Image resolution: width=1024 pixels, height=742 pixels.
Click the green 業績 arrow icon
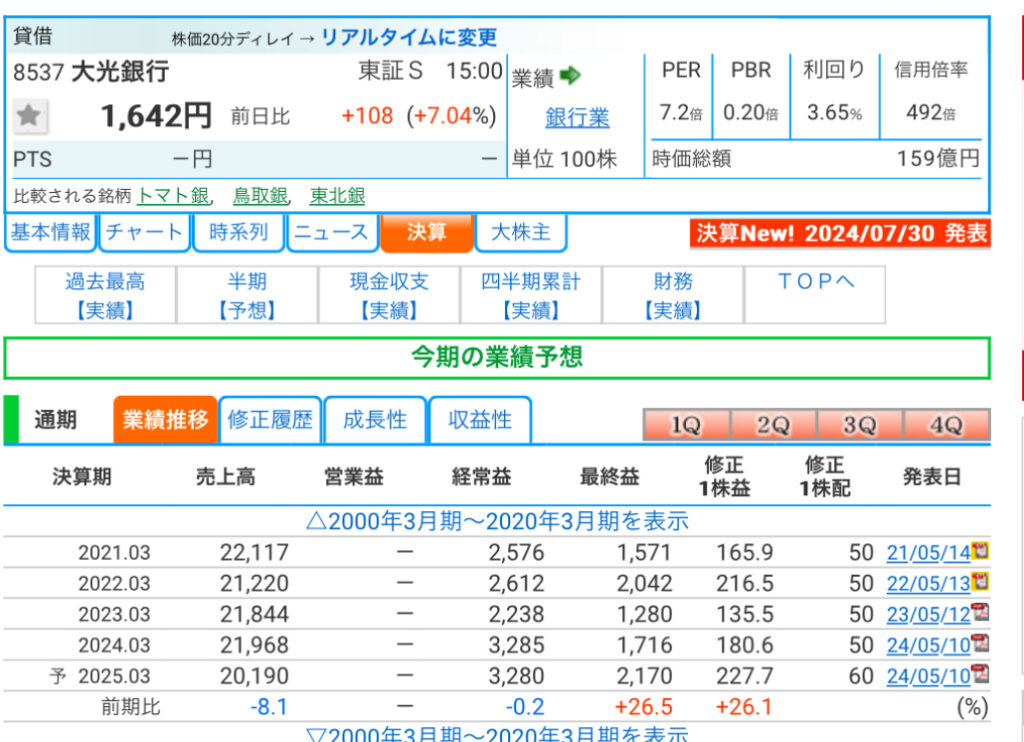[570, 76]
